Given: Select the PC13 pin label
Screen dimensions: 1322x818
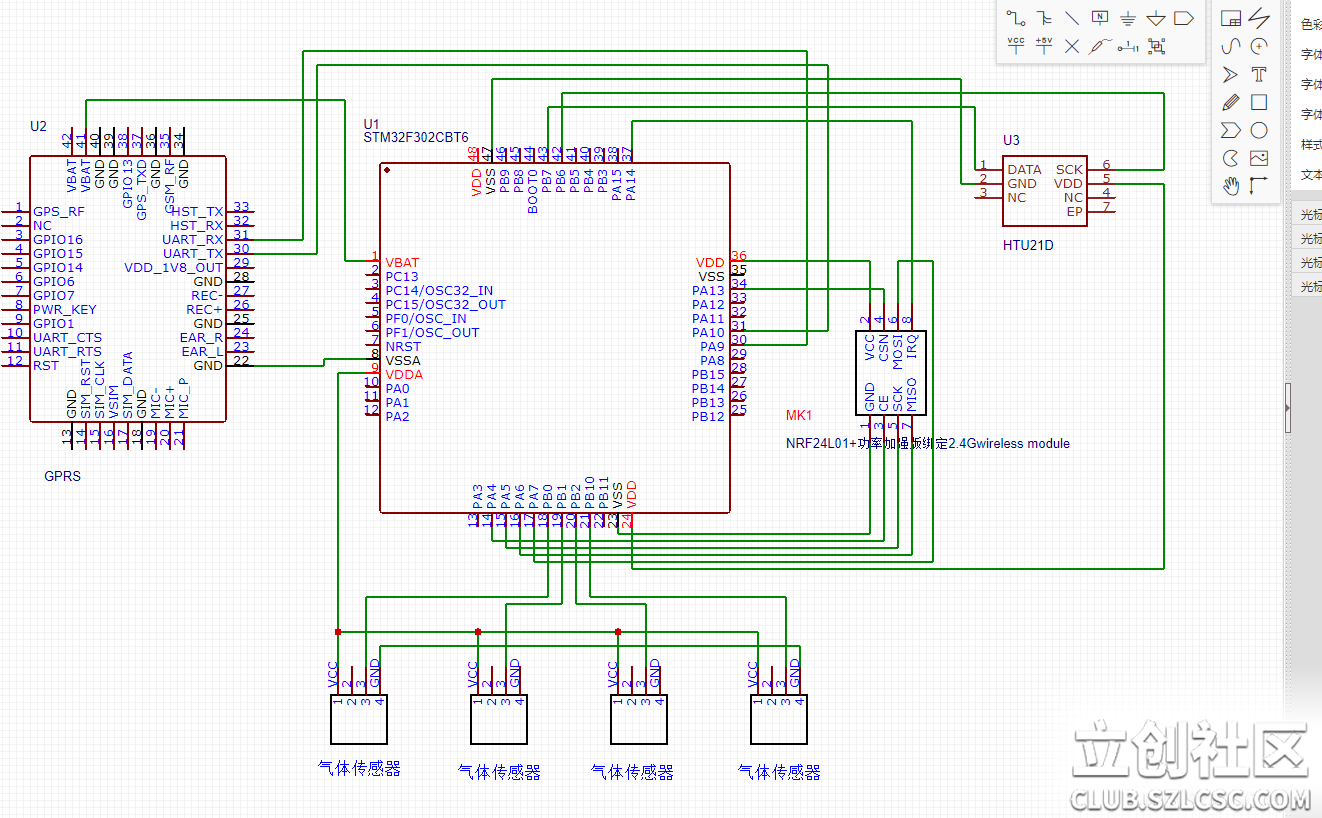Looking at the screenshot, I should 402,277.
